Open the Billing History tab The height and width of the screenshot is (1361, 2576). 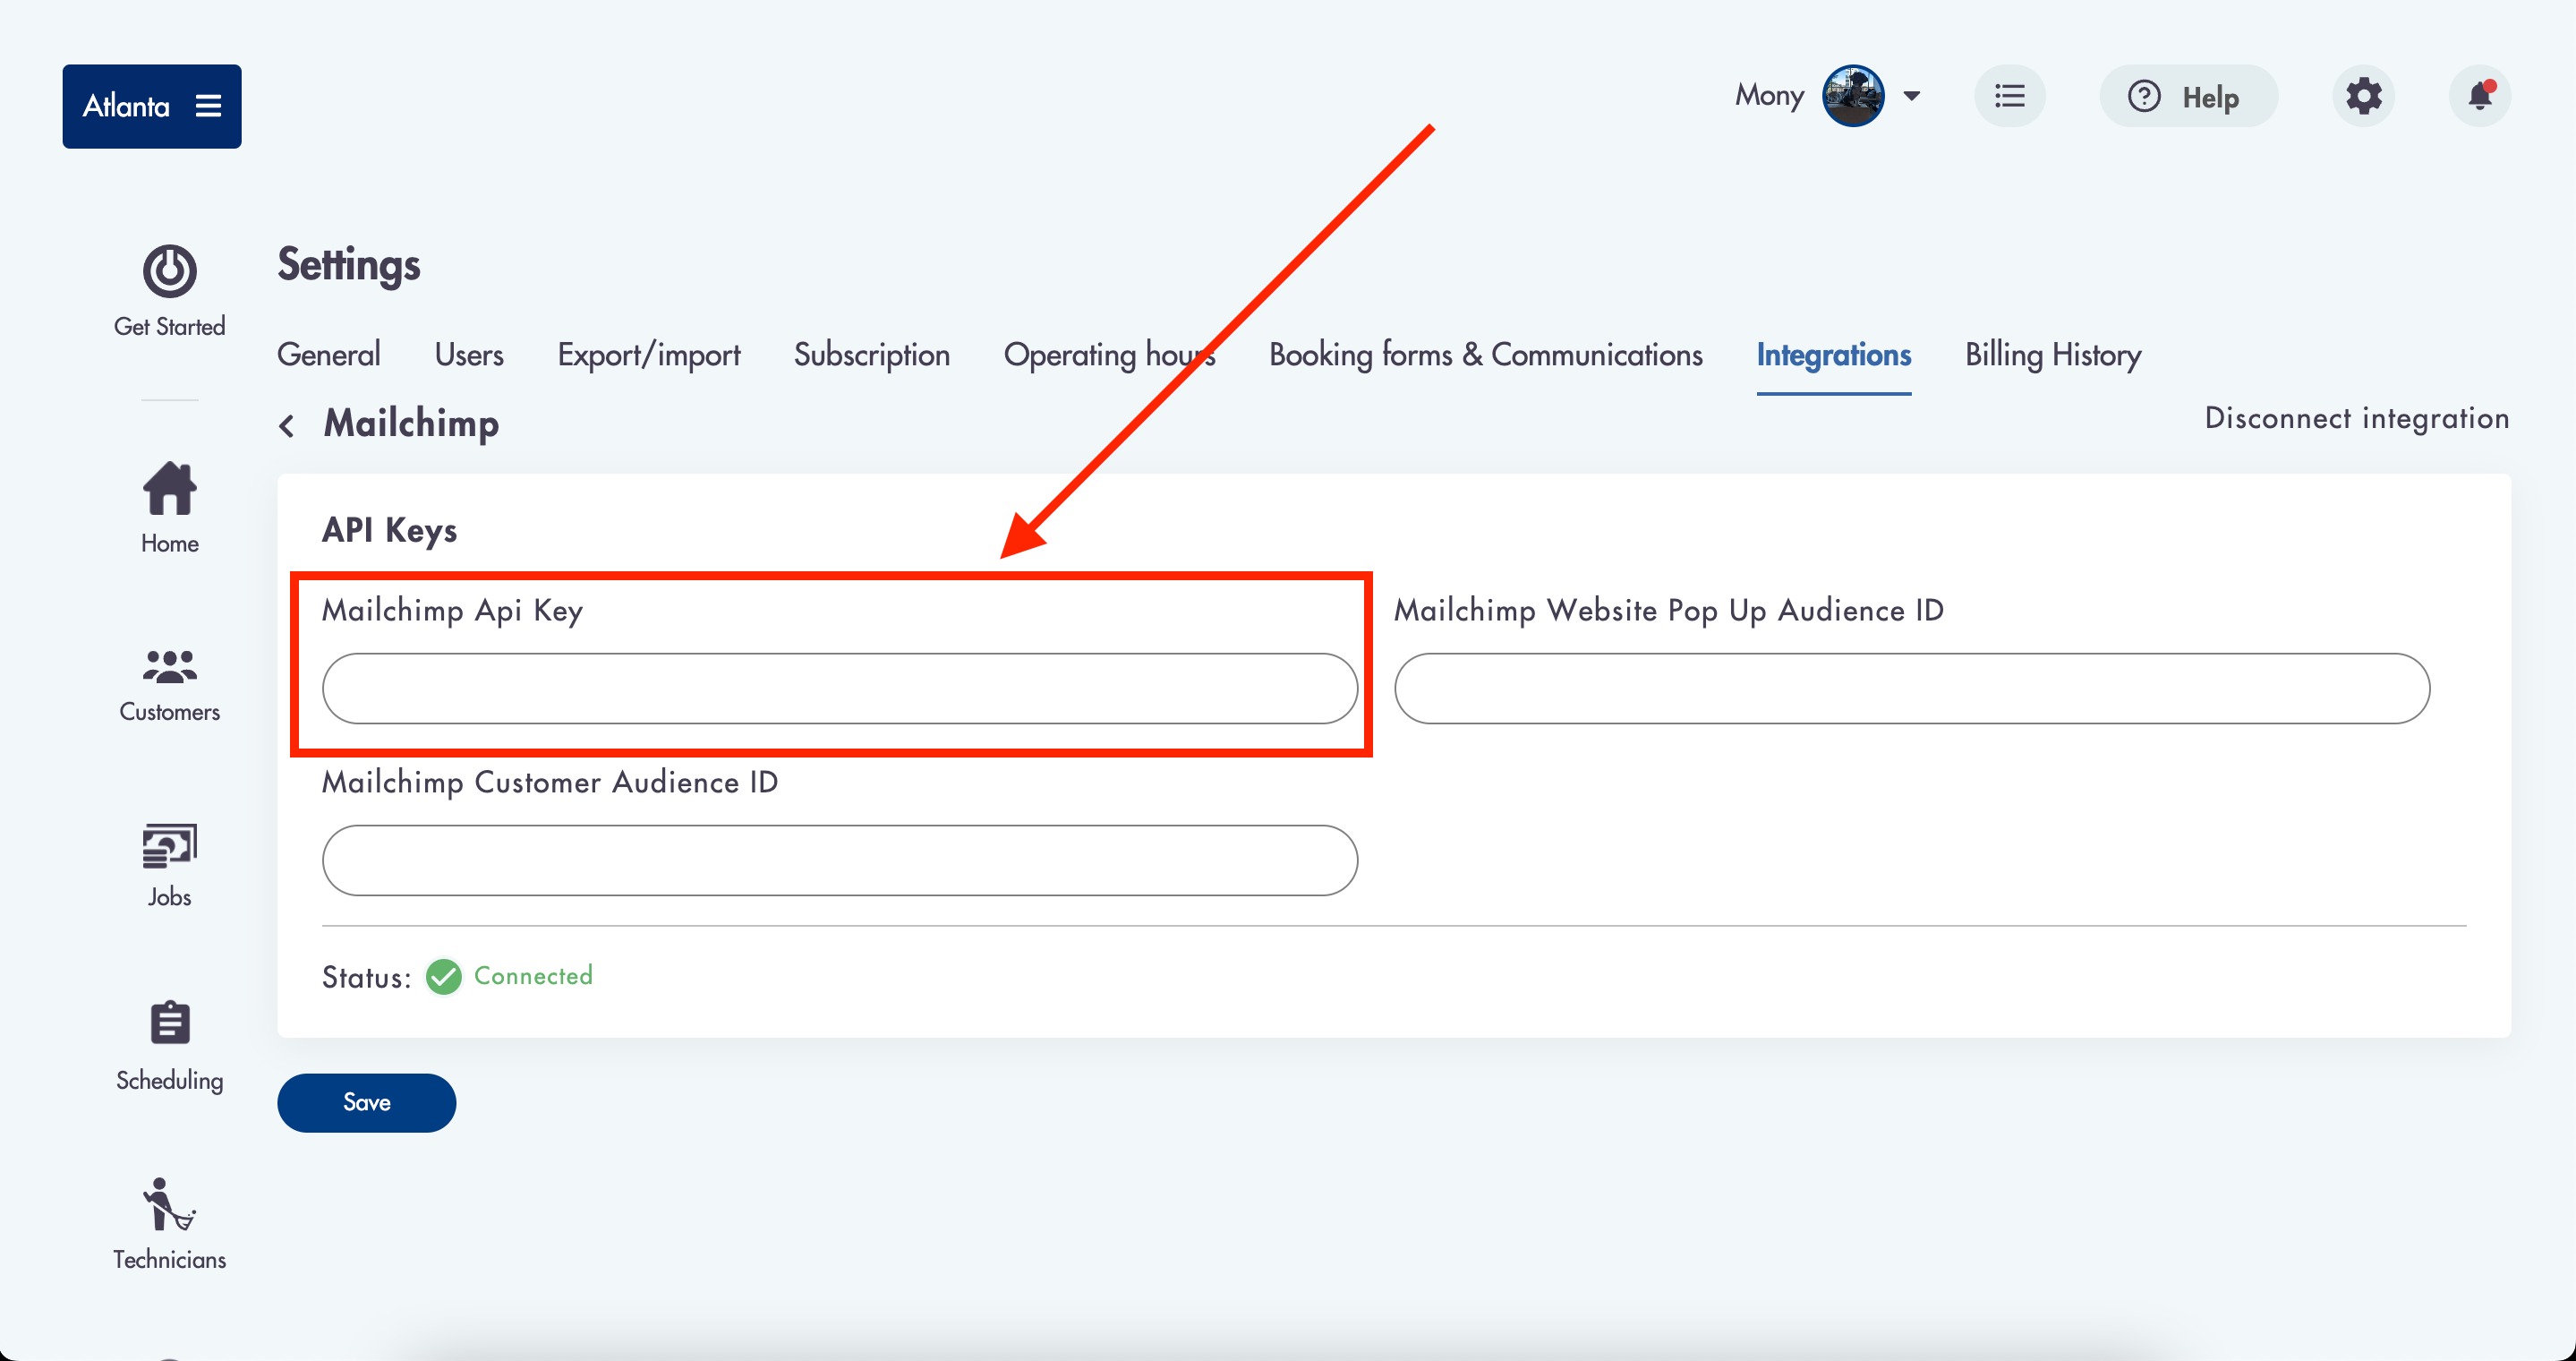tap(2052, 355)
